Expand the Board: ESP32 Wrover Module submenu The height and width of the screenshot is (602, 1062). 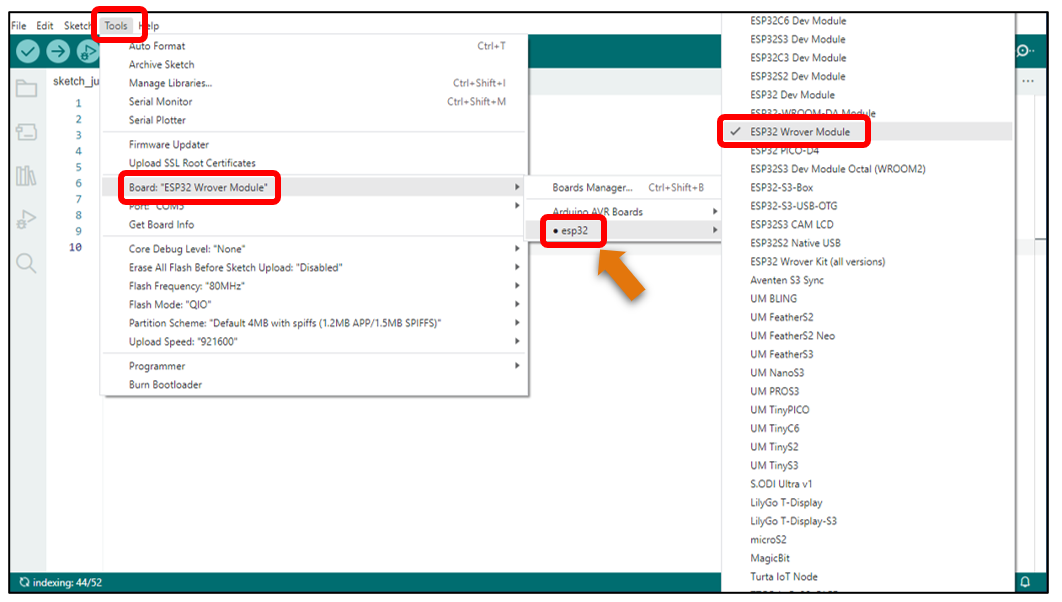(x=314, y=188)
